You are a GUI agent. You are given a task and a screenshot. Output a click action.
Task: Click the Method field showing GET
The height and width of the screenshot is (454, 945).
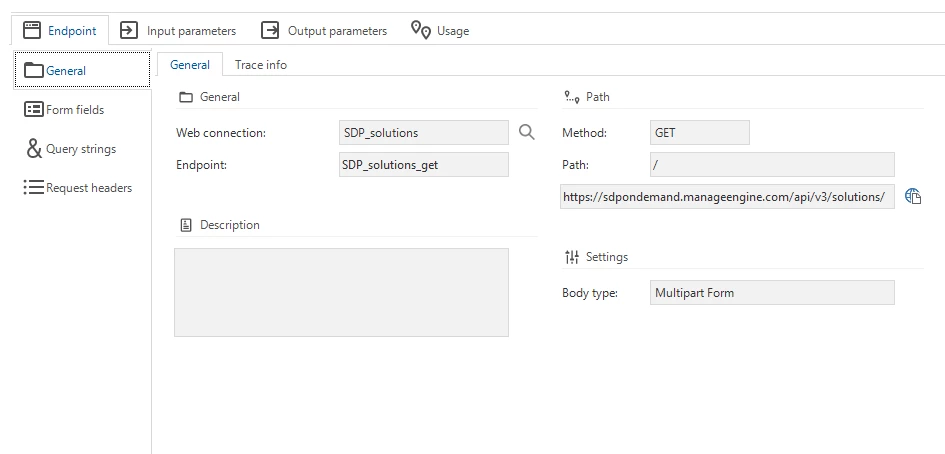(x=700, y=133)
